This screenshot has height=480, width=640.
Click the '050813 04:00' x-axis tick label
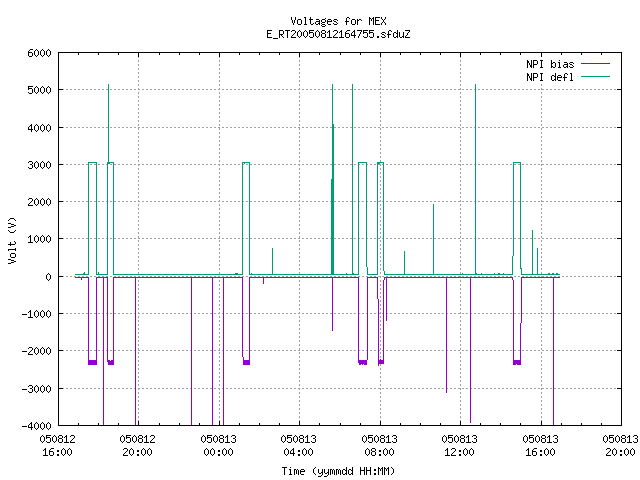click(x=298, y=446)
